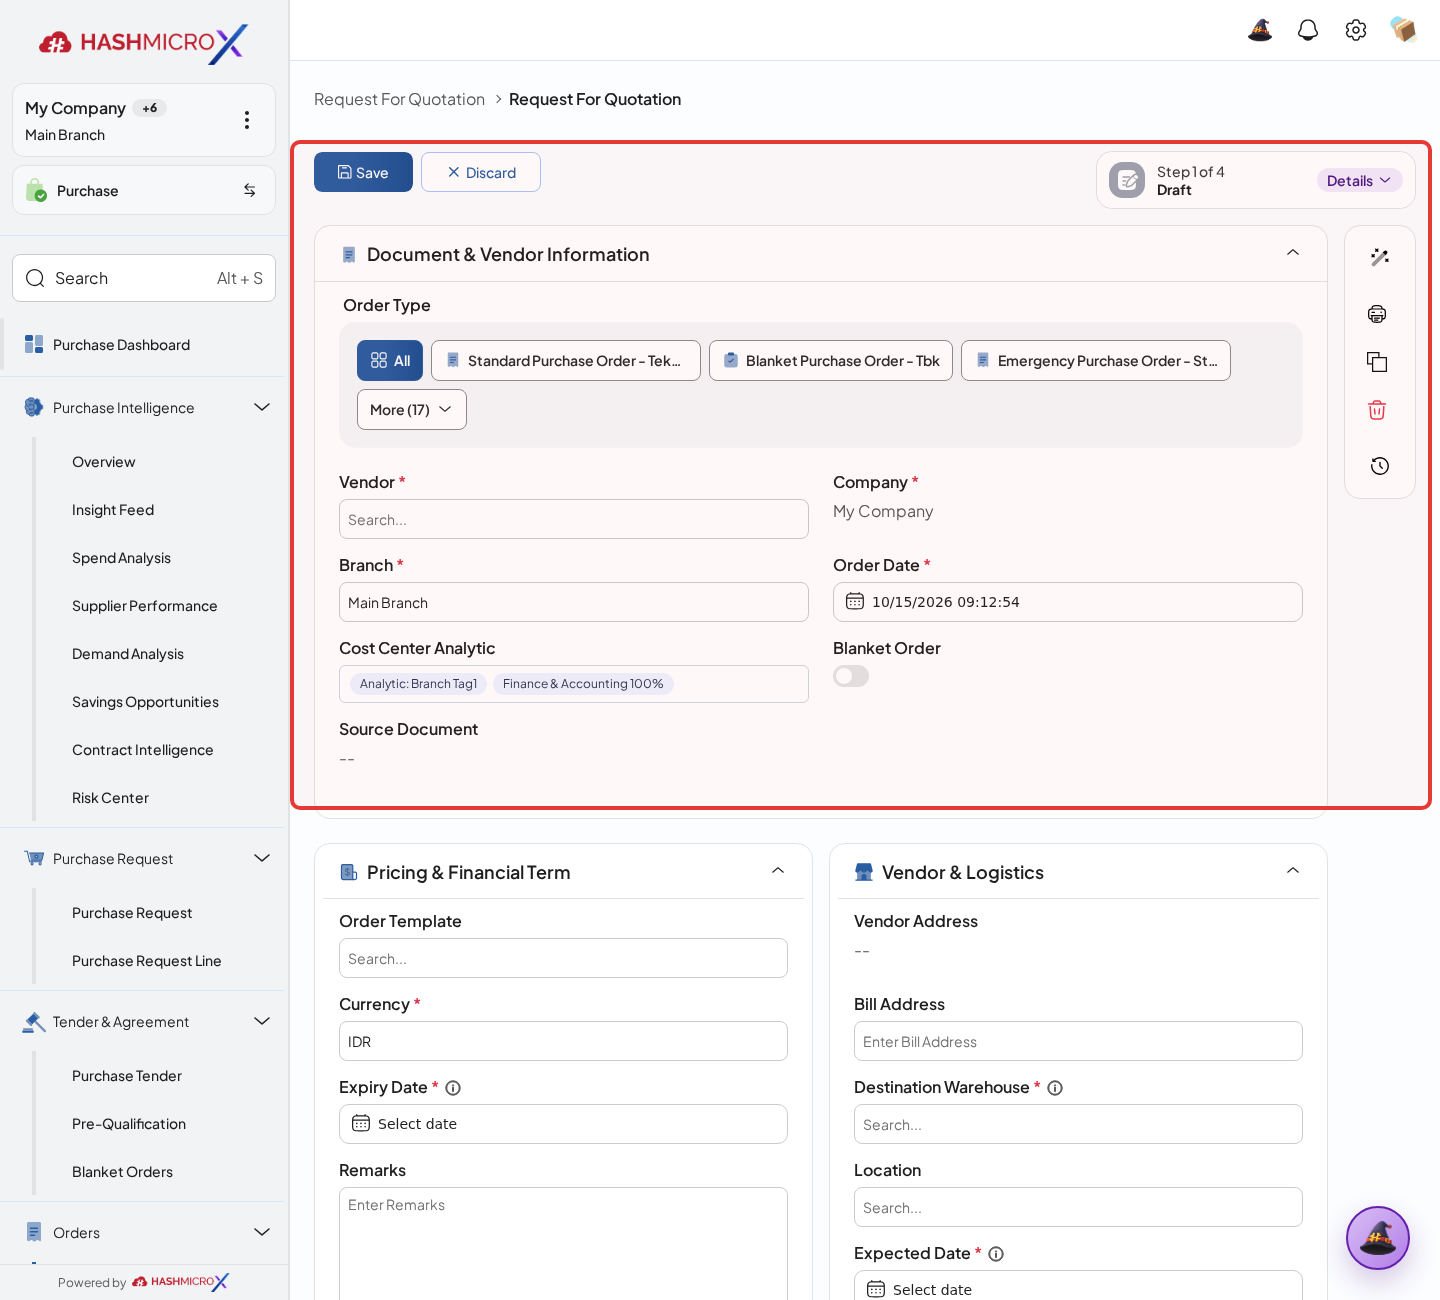The width and height of the screenshot is (1440, 1300).
Task: Open the history clock icon
Action: coord(1379,466)
